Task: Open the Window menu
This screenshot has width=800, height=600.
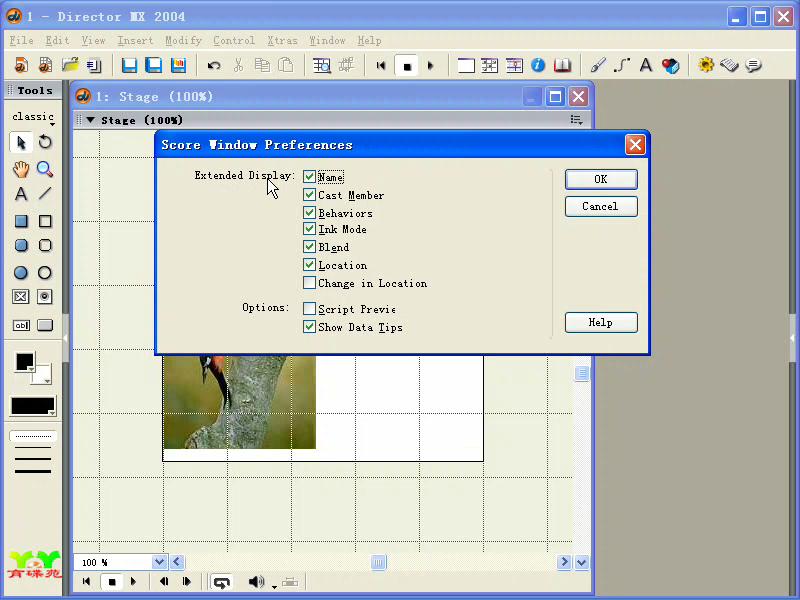Action: pos(327,40)
